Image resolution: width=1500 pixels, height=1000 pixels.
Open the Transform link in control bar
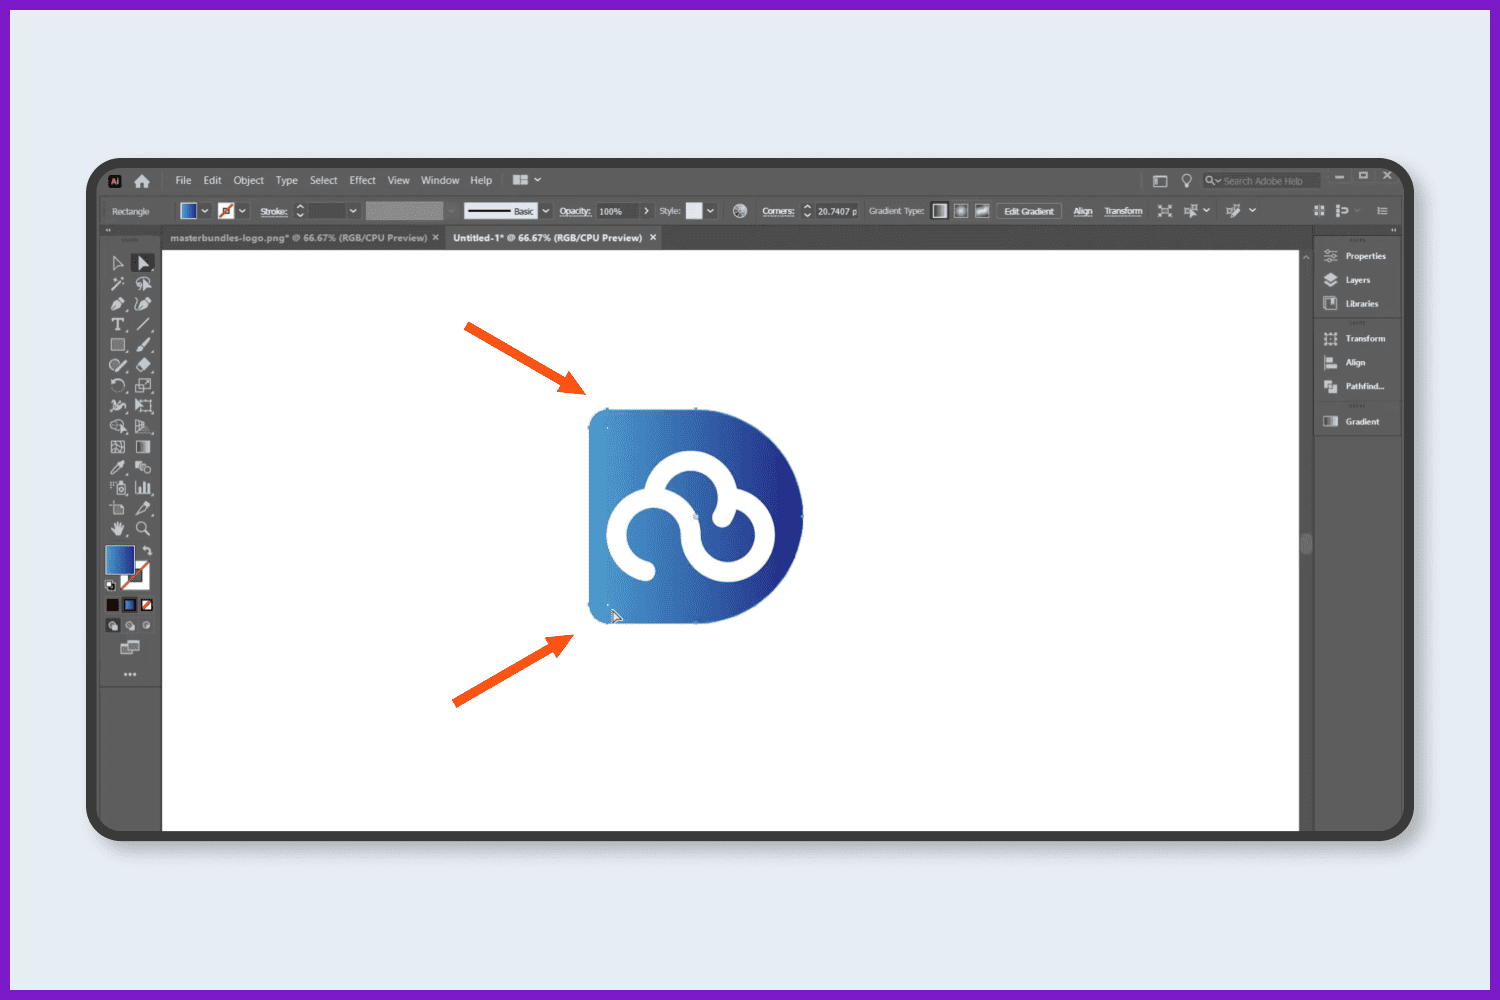pos(1123,211)
